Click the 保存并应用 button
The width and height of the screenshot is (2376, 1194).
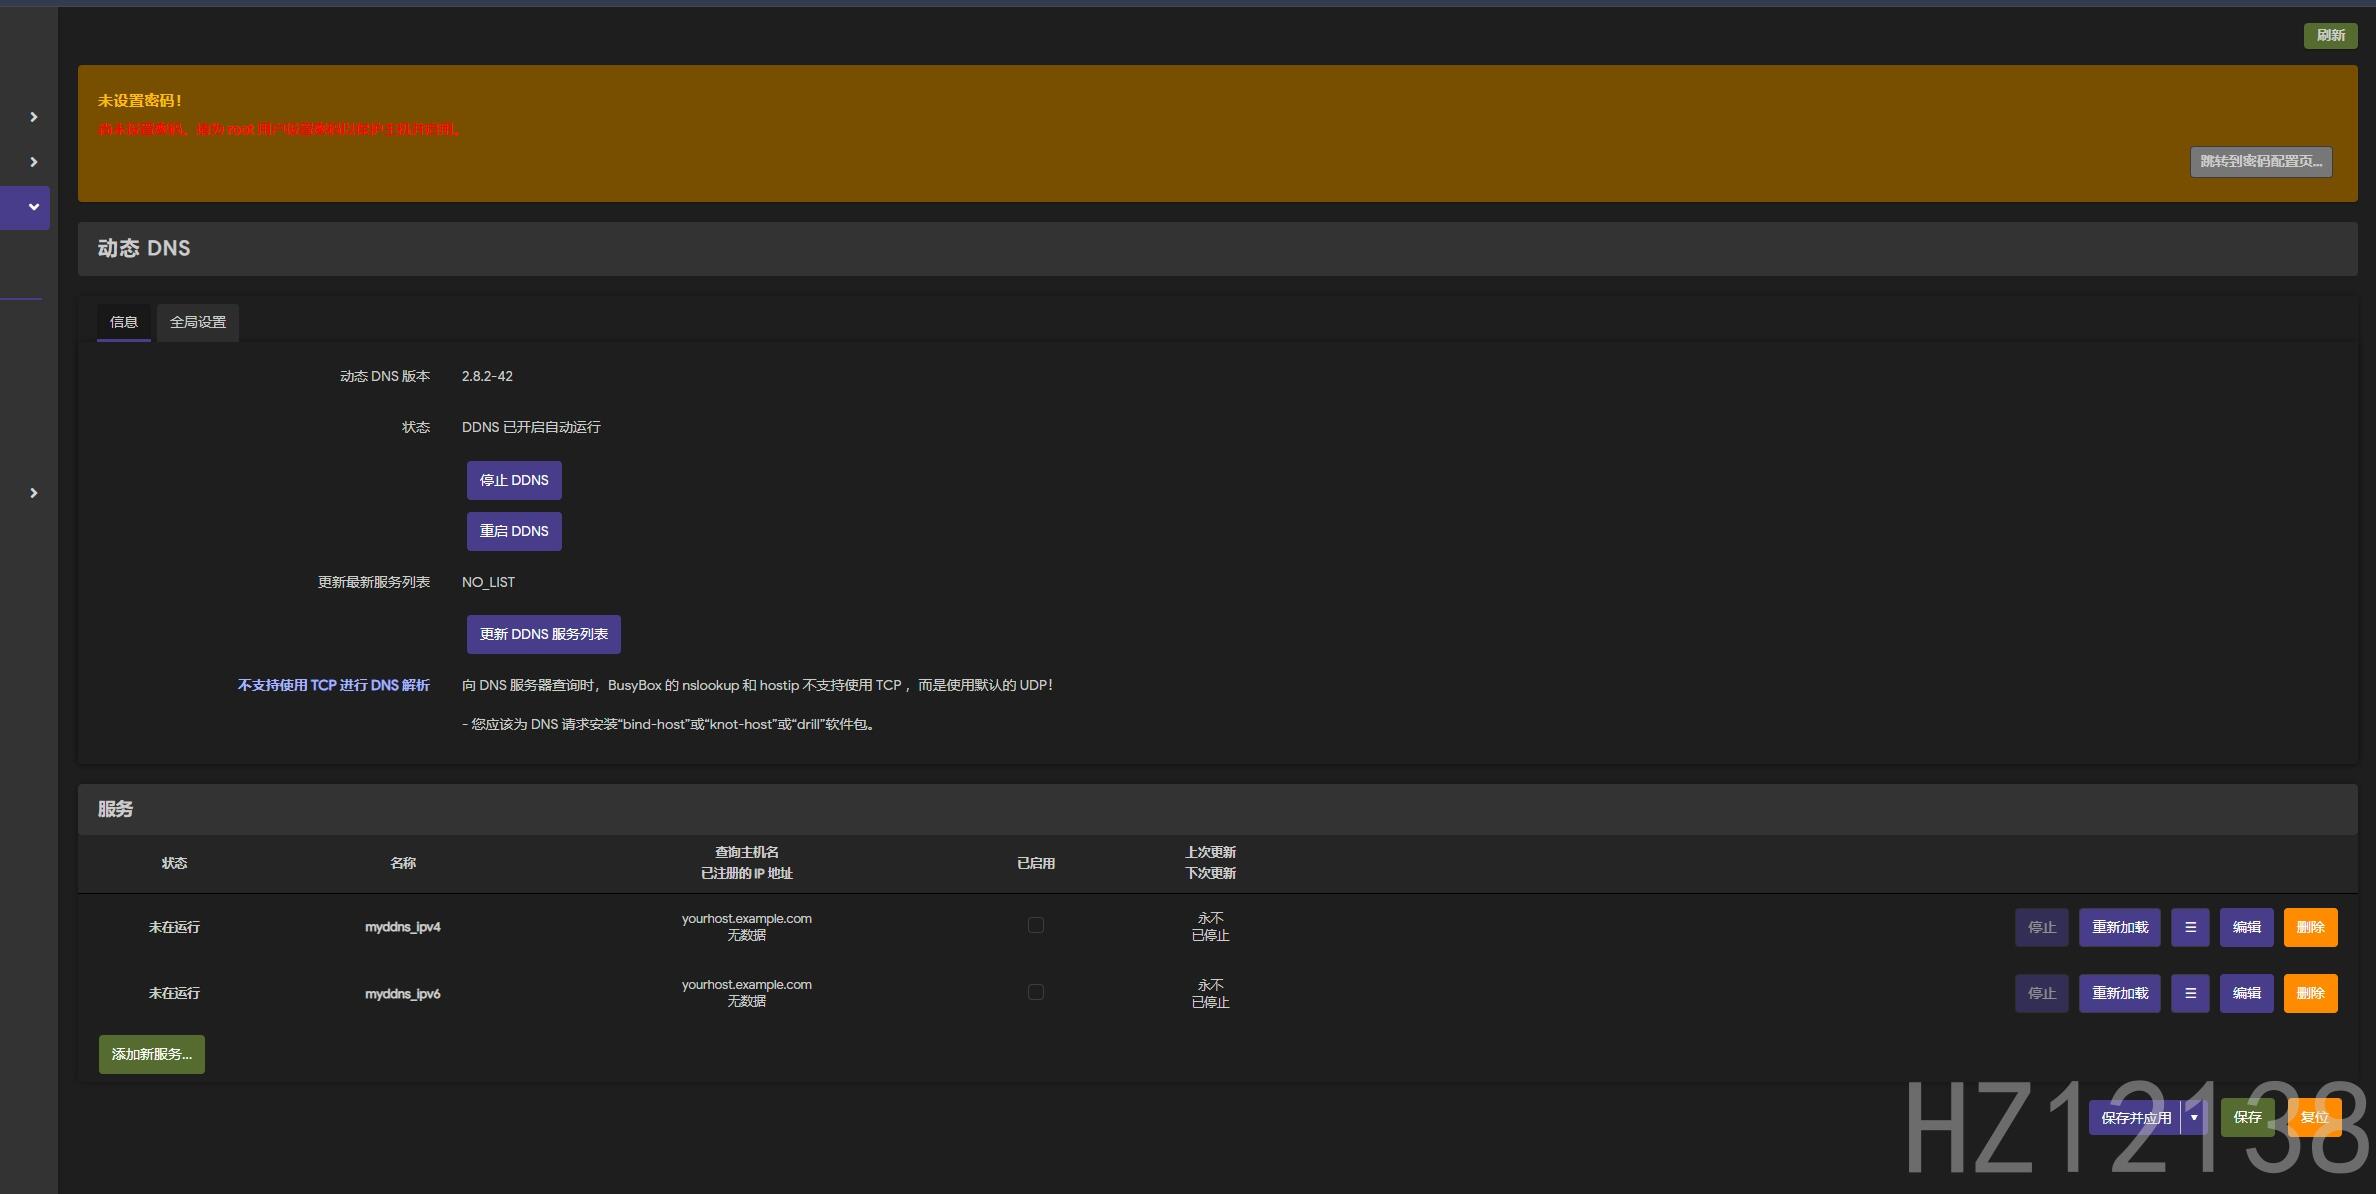point(2136,1117)
